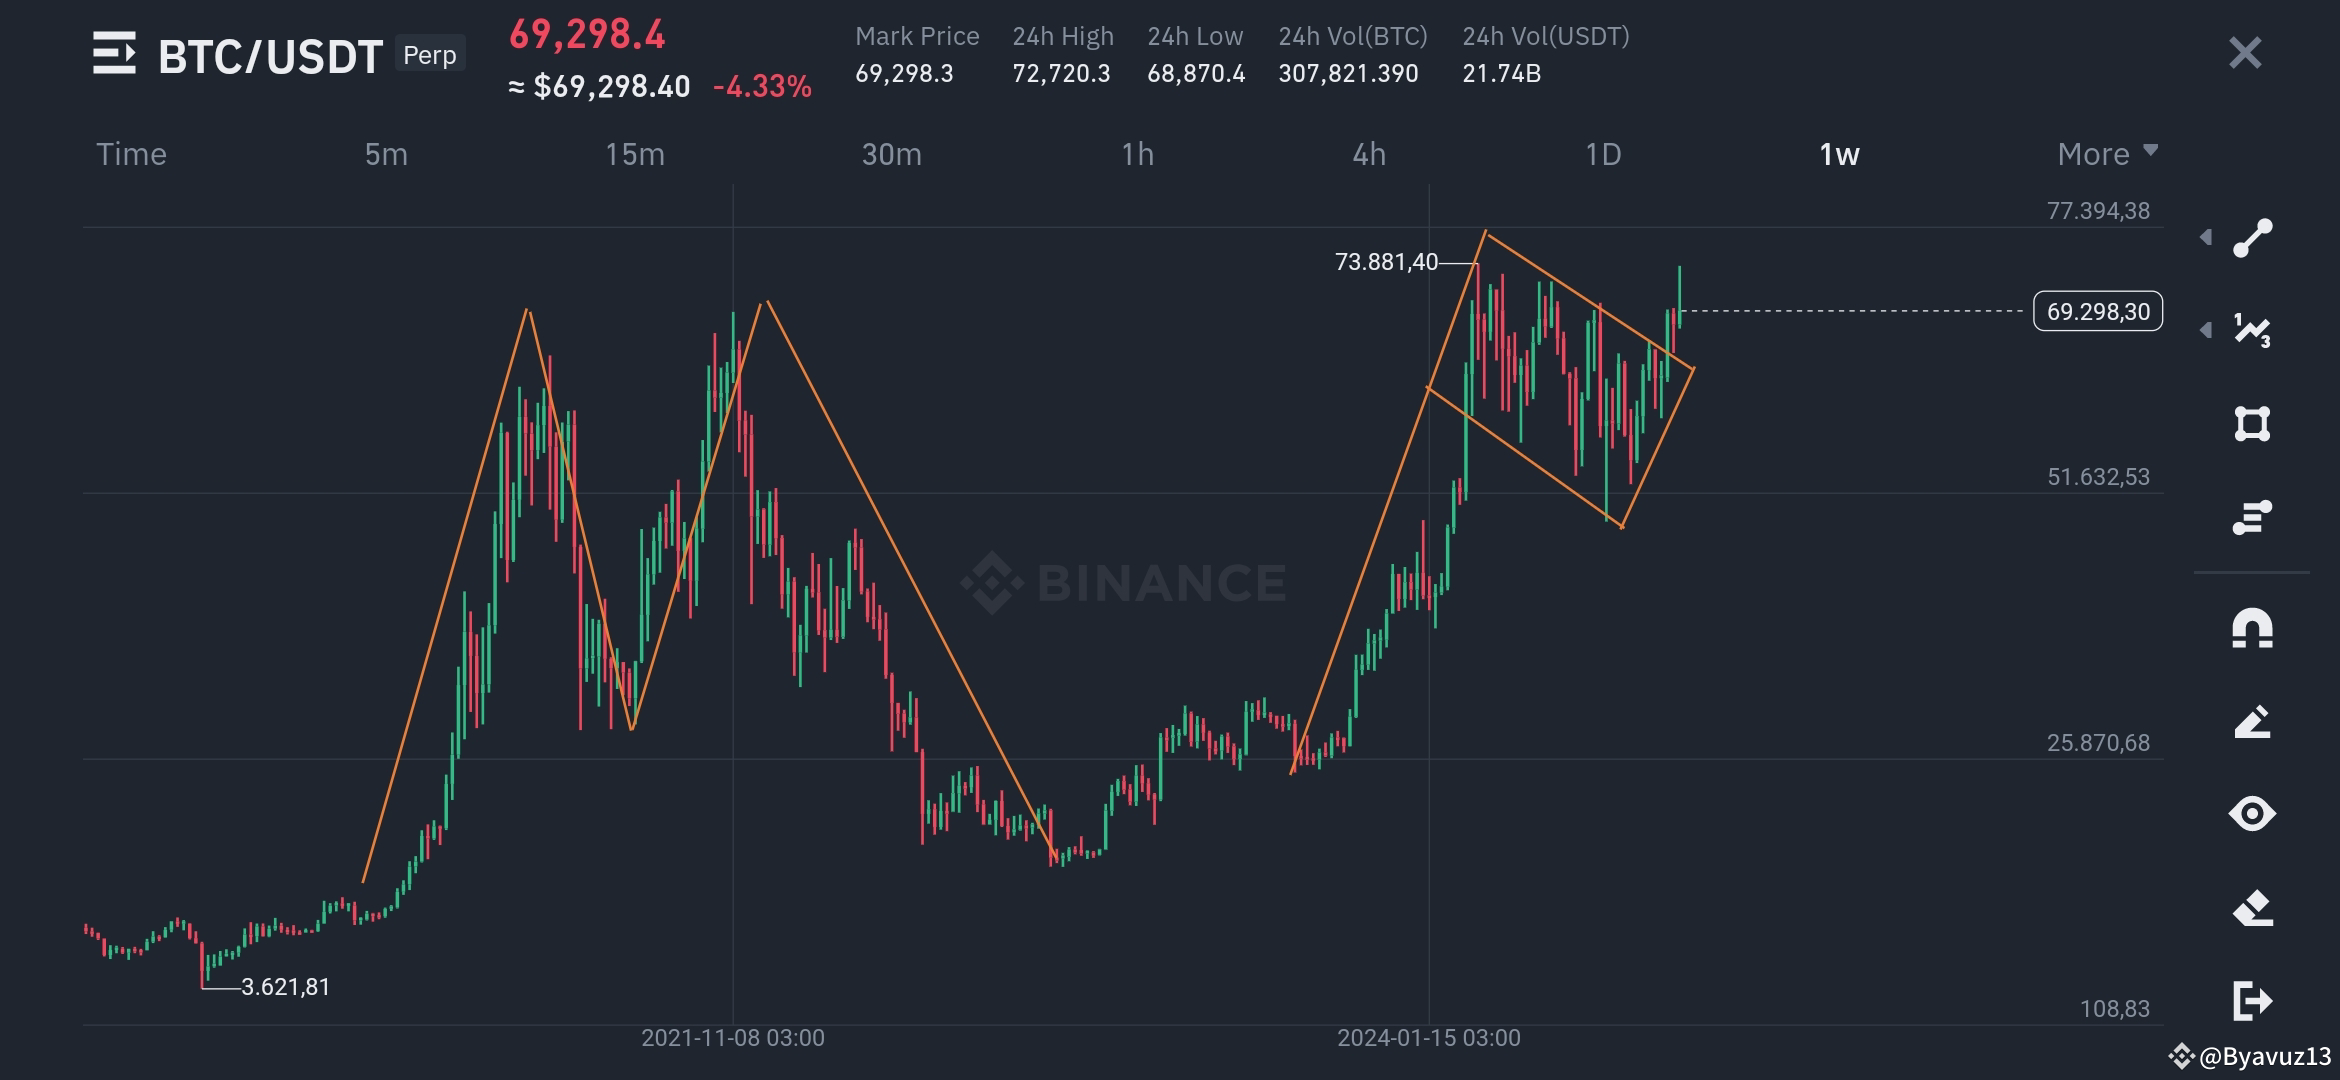Hide drawings with the eye icon
This screenshot has width=2340, height=1080.
[x=2252, y=814]
